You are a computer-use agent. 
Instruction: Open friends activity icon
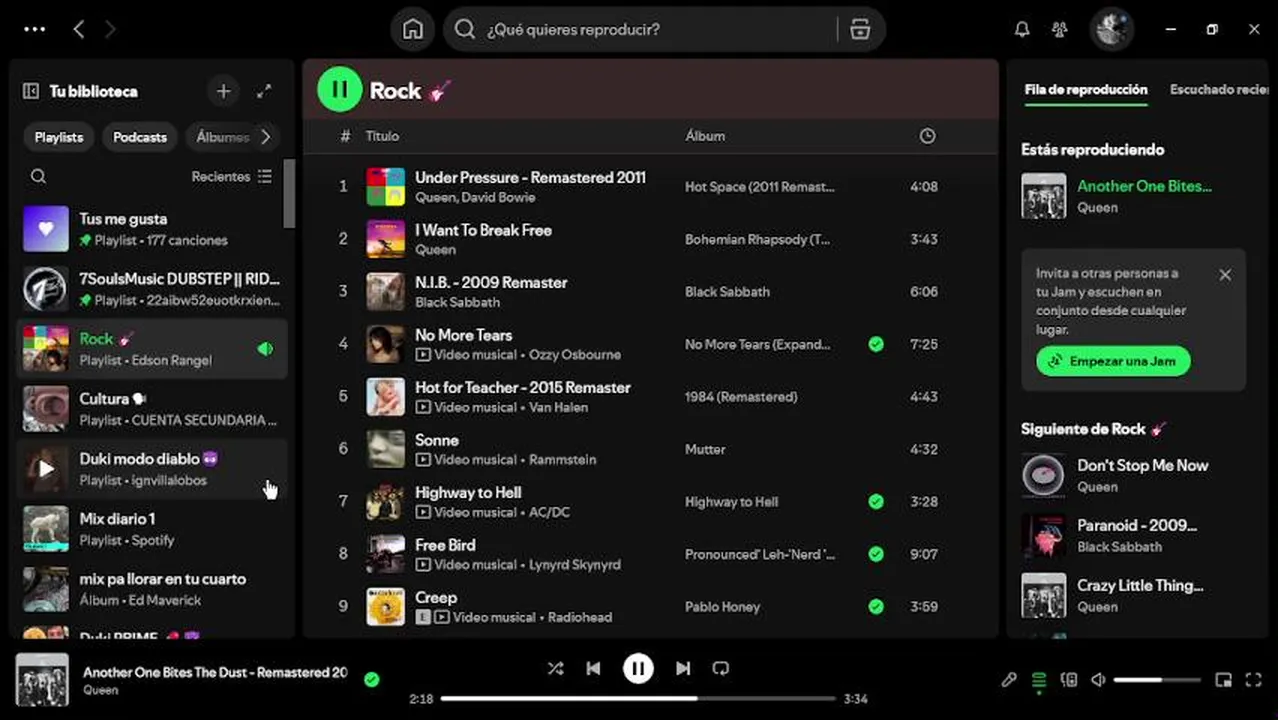pos(1060,29)
